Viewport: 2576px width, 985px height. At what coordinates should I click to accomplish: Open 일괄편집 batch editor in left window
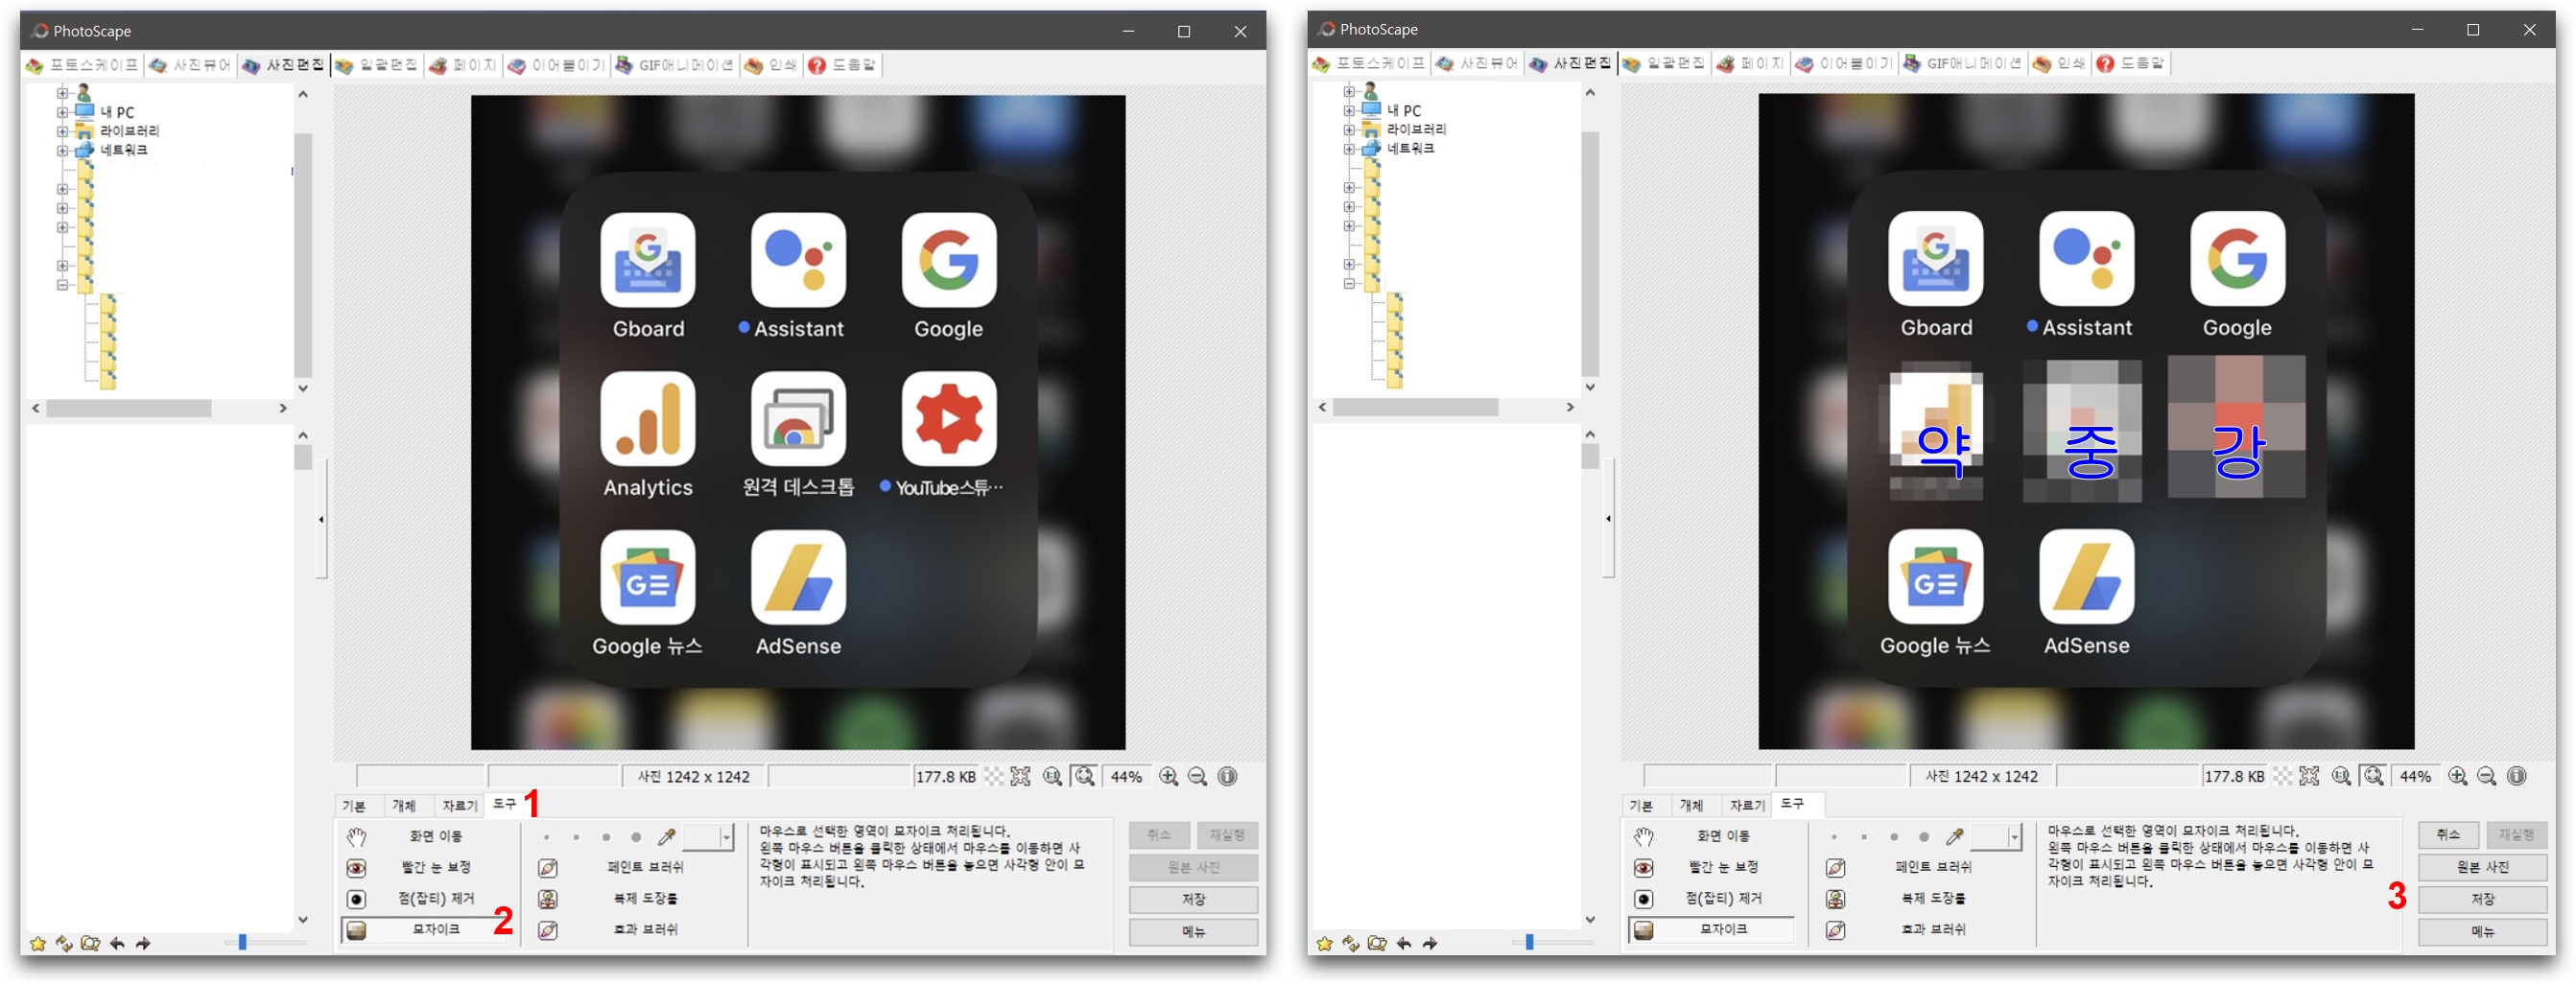[x=377, y=65]
